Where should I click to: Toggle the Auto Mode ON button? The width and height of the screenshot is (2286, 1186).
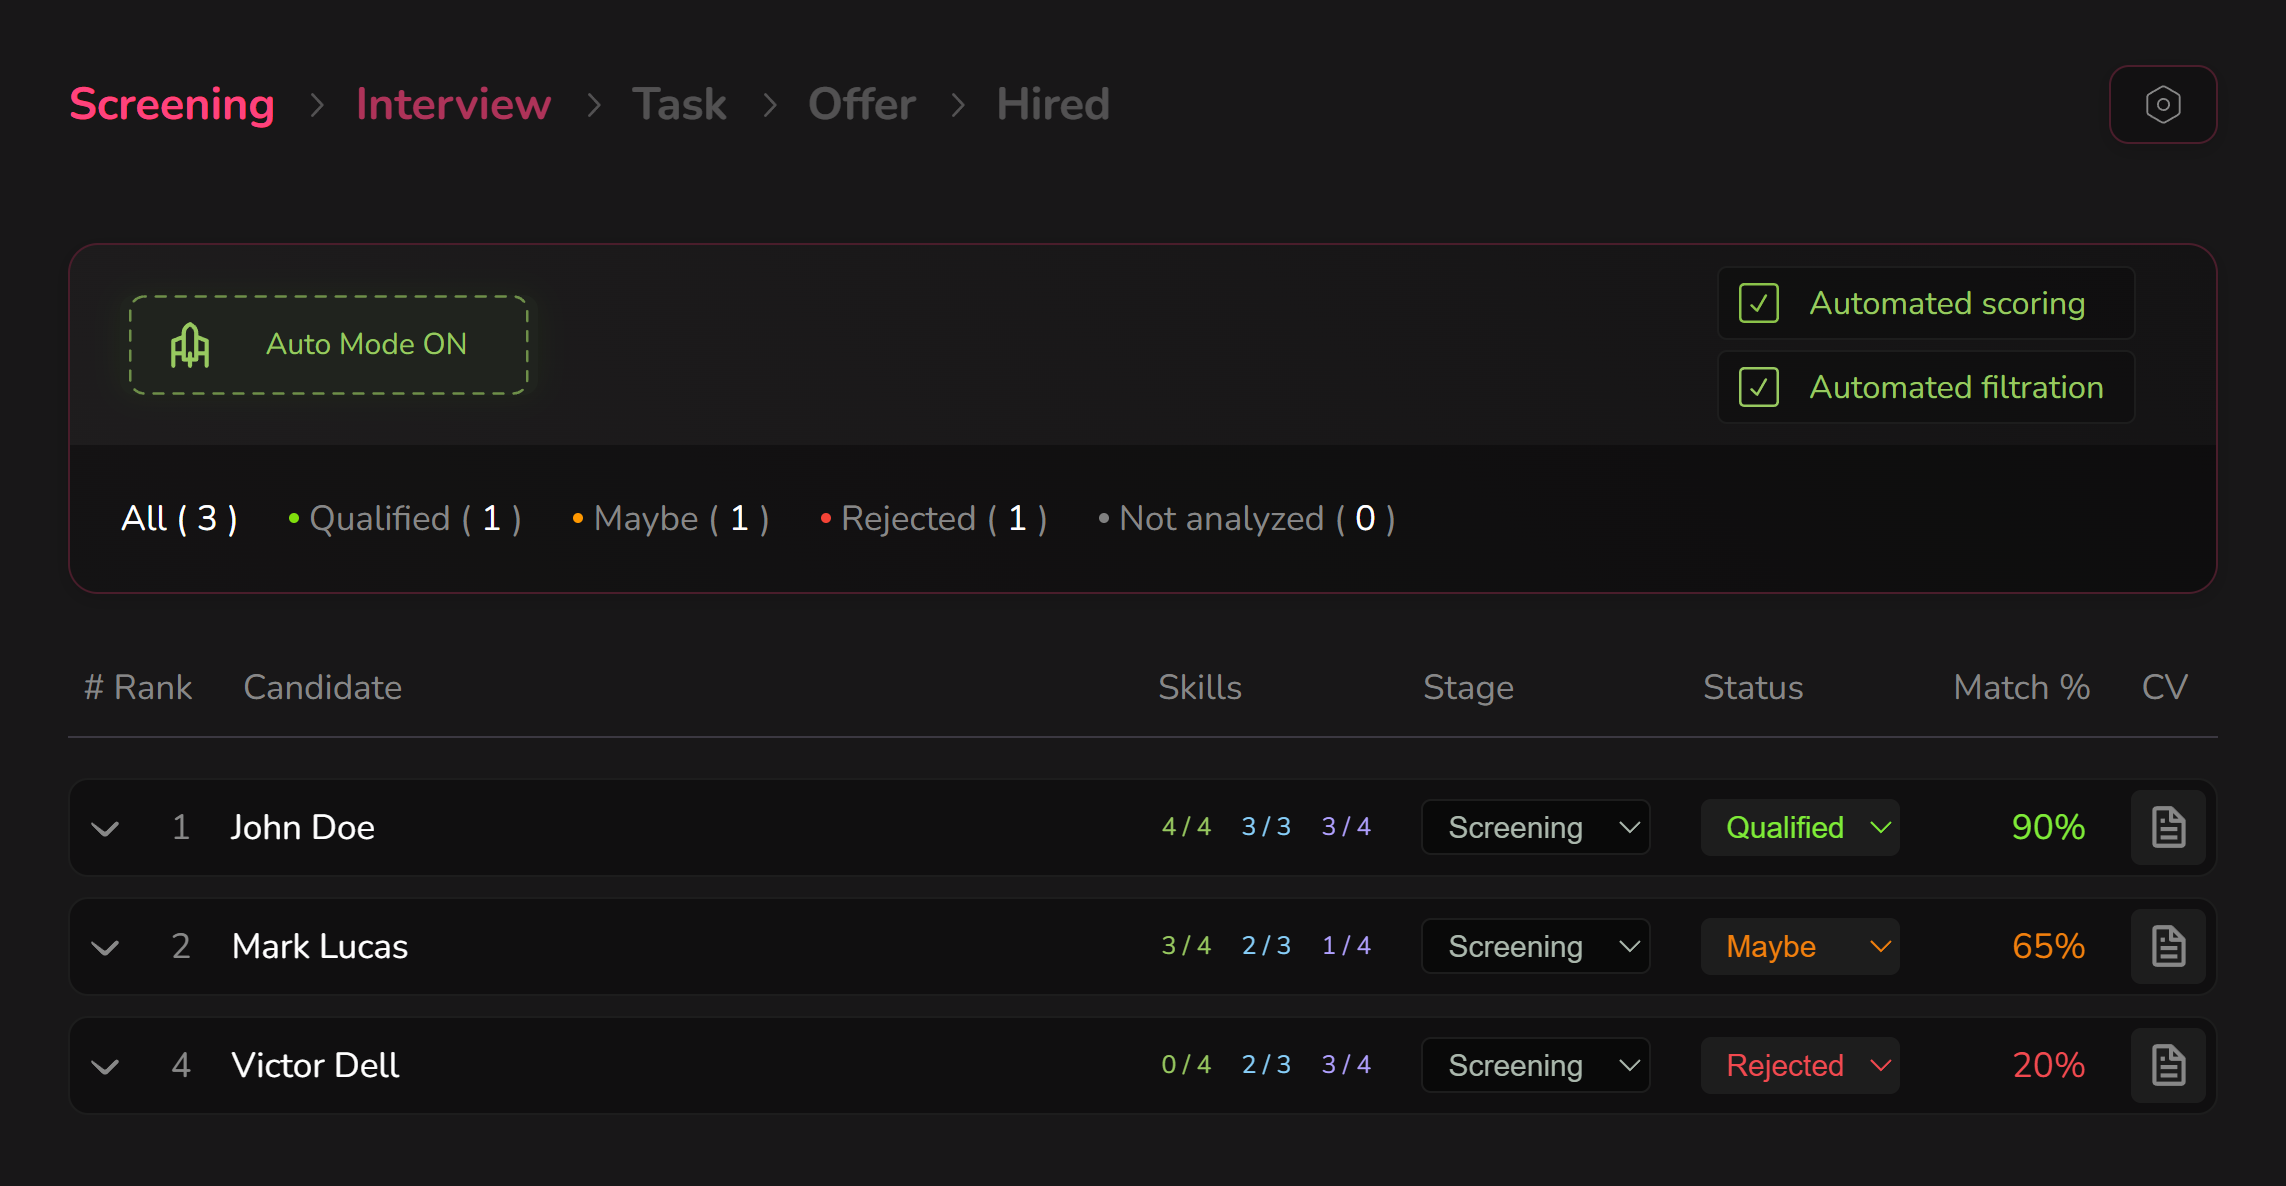328,345
